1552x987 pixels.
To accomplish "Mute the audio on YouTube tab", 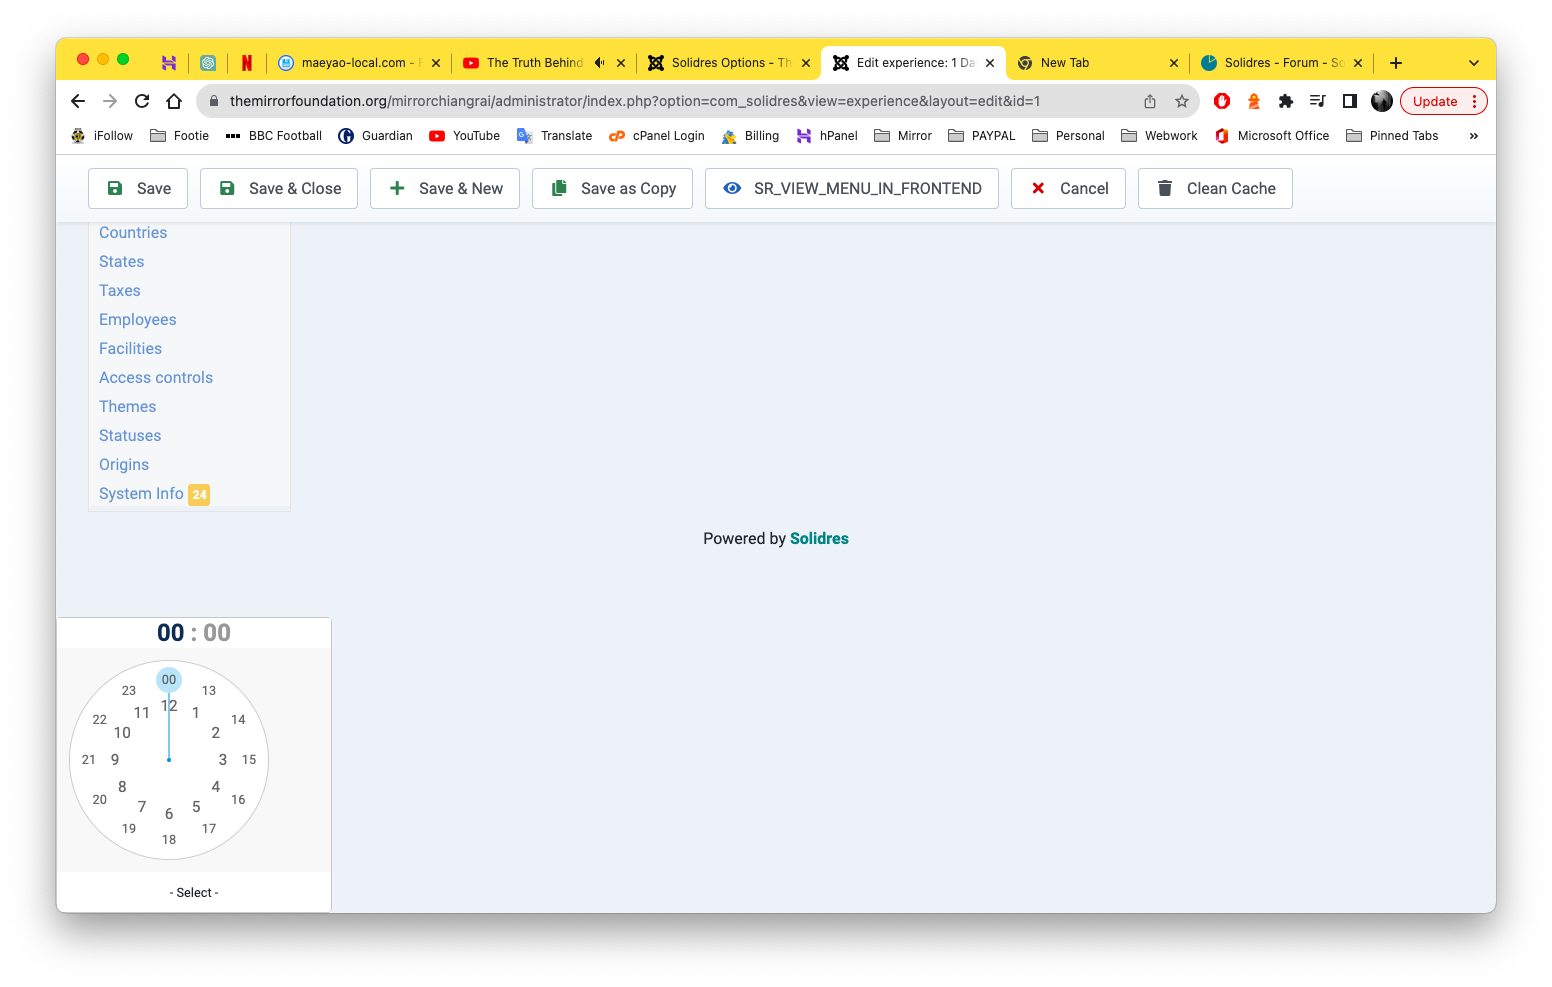I will coord(599,62).
